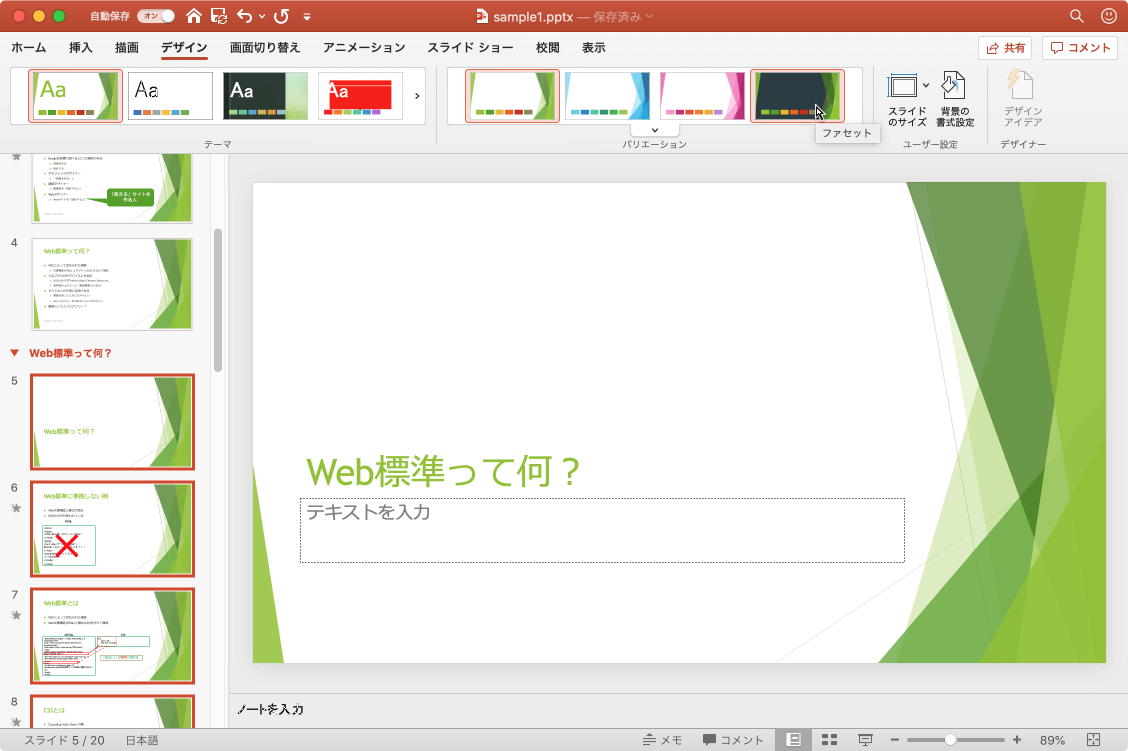Collapse the 'Web標準って何？' section triangle
The width and height of the screenshot is (1128, 751).
[14, 352]
